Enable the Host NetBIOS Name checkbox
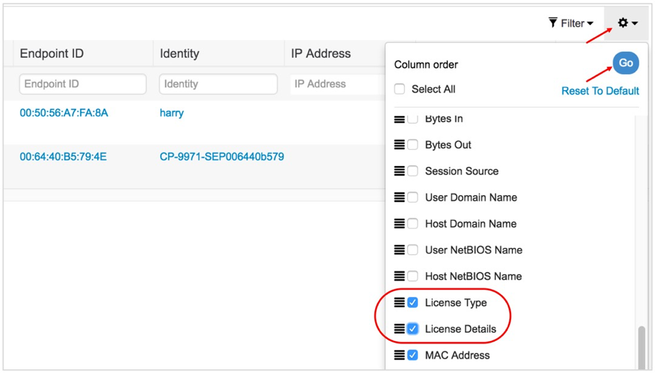 (413, 276)
